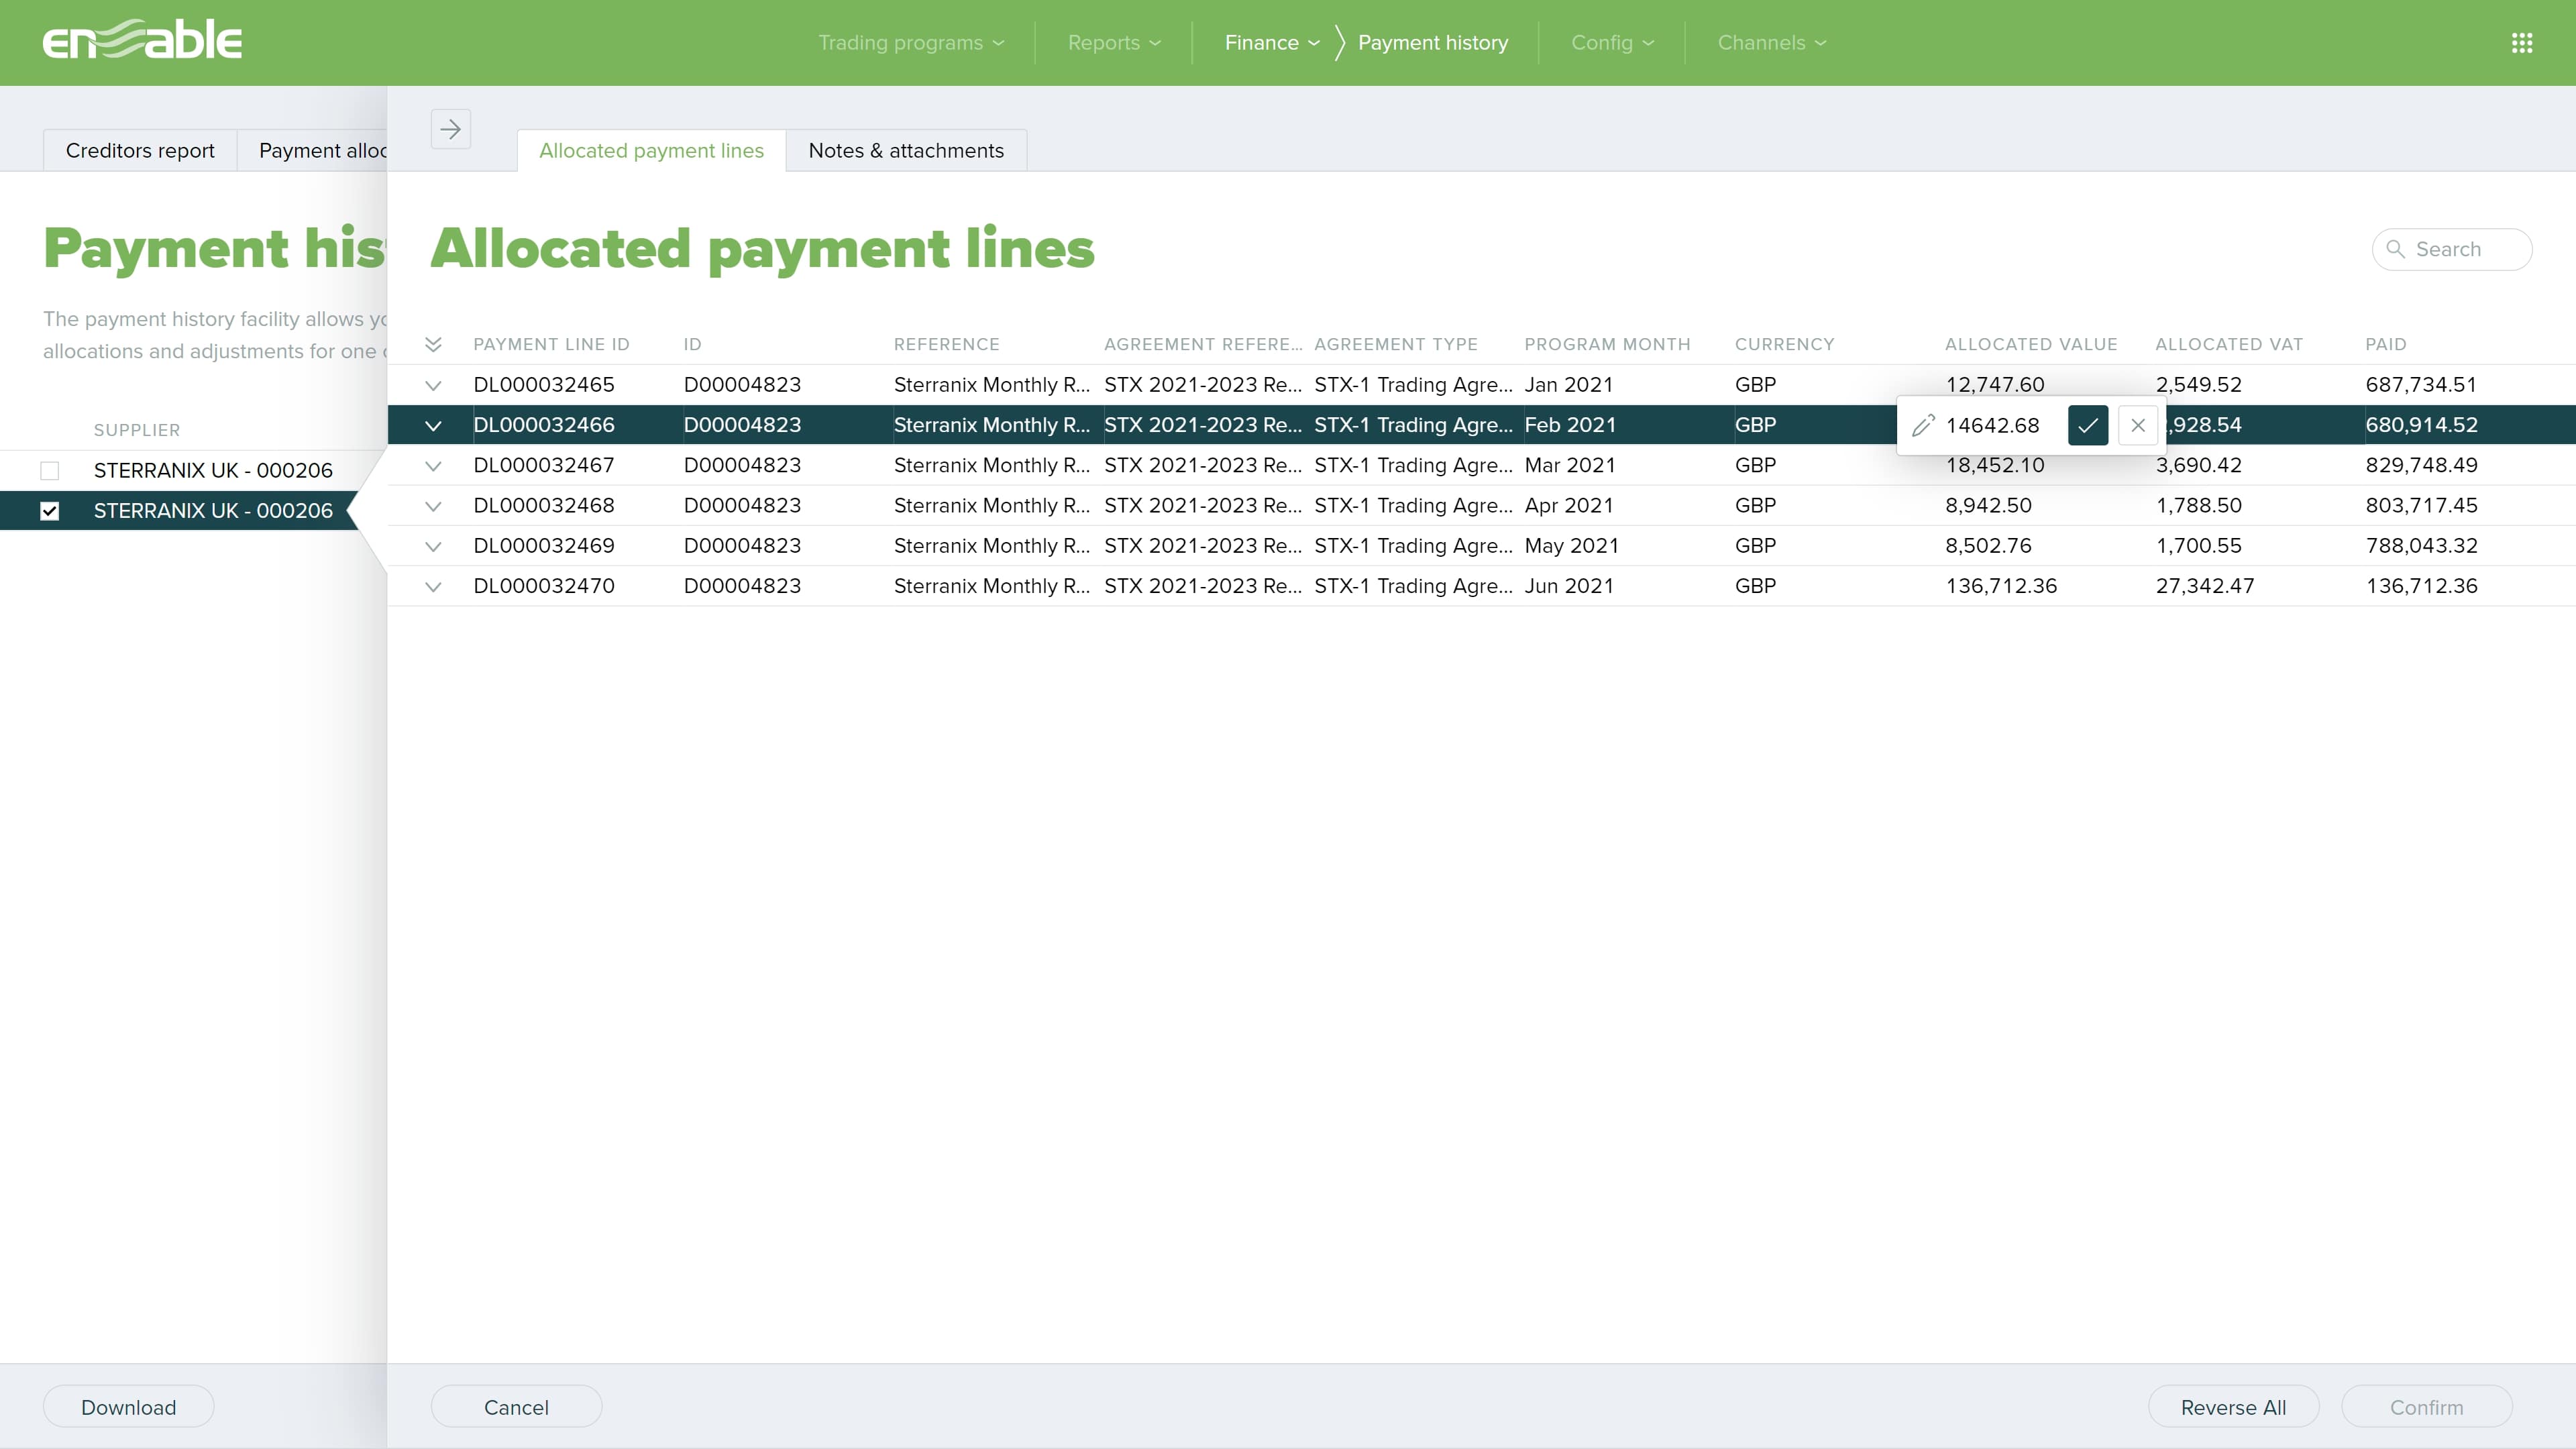
Task: Click the Reverse All button
Action: click(2232, 1407)
